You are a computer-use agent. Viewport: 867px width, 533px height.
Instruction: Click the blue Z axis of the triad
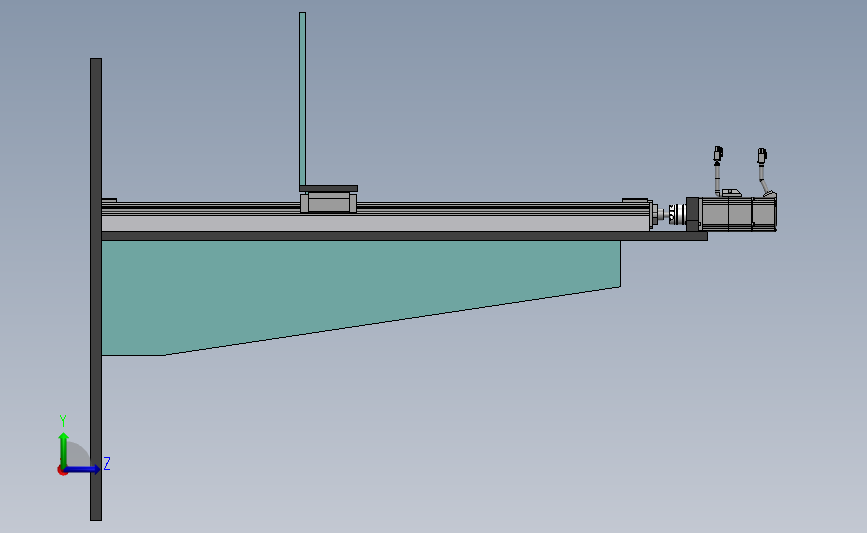(x=83, y=469)
